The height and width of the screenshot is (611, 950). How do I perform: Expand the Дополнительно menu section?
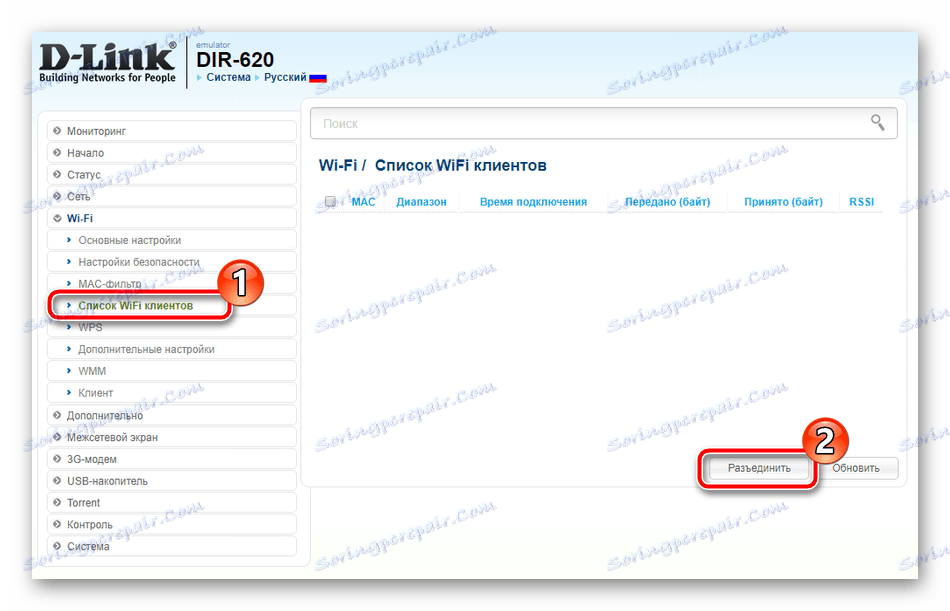[172, 415]
